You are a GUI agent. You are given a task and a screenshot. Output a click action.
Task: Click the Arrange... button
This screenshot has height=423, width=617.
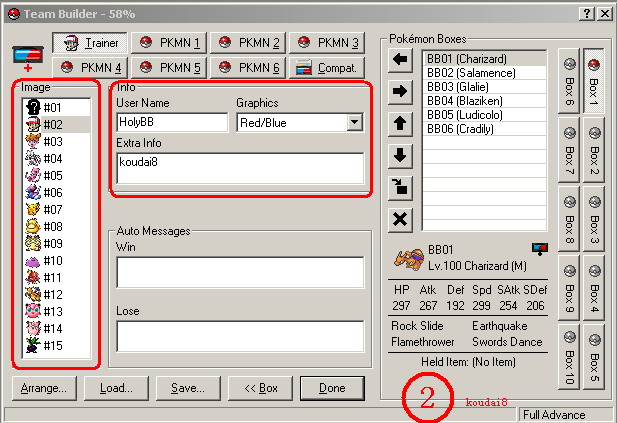[44, 388]
